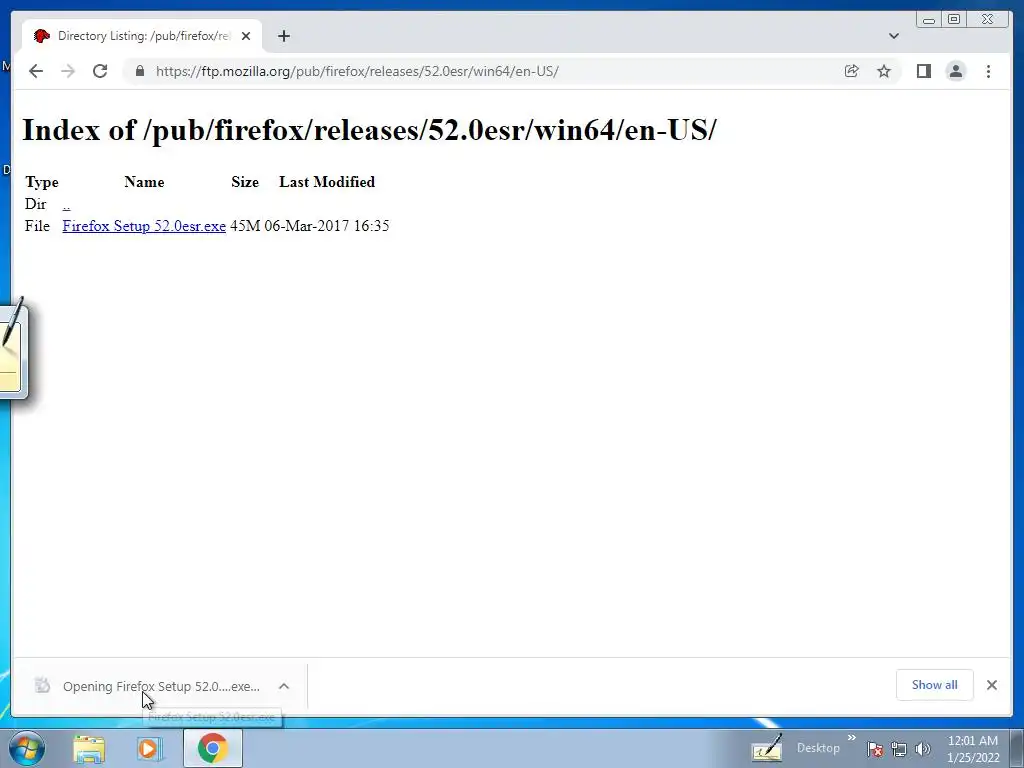The width and height of the screenshot is (1024, 768).
Task: Close the Directory Listing tab
Action: click(246, 36)
